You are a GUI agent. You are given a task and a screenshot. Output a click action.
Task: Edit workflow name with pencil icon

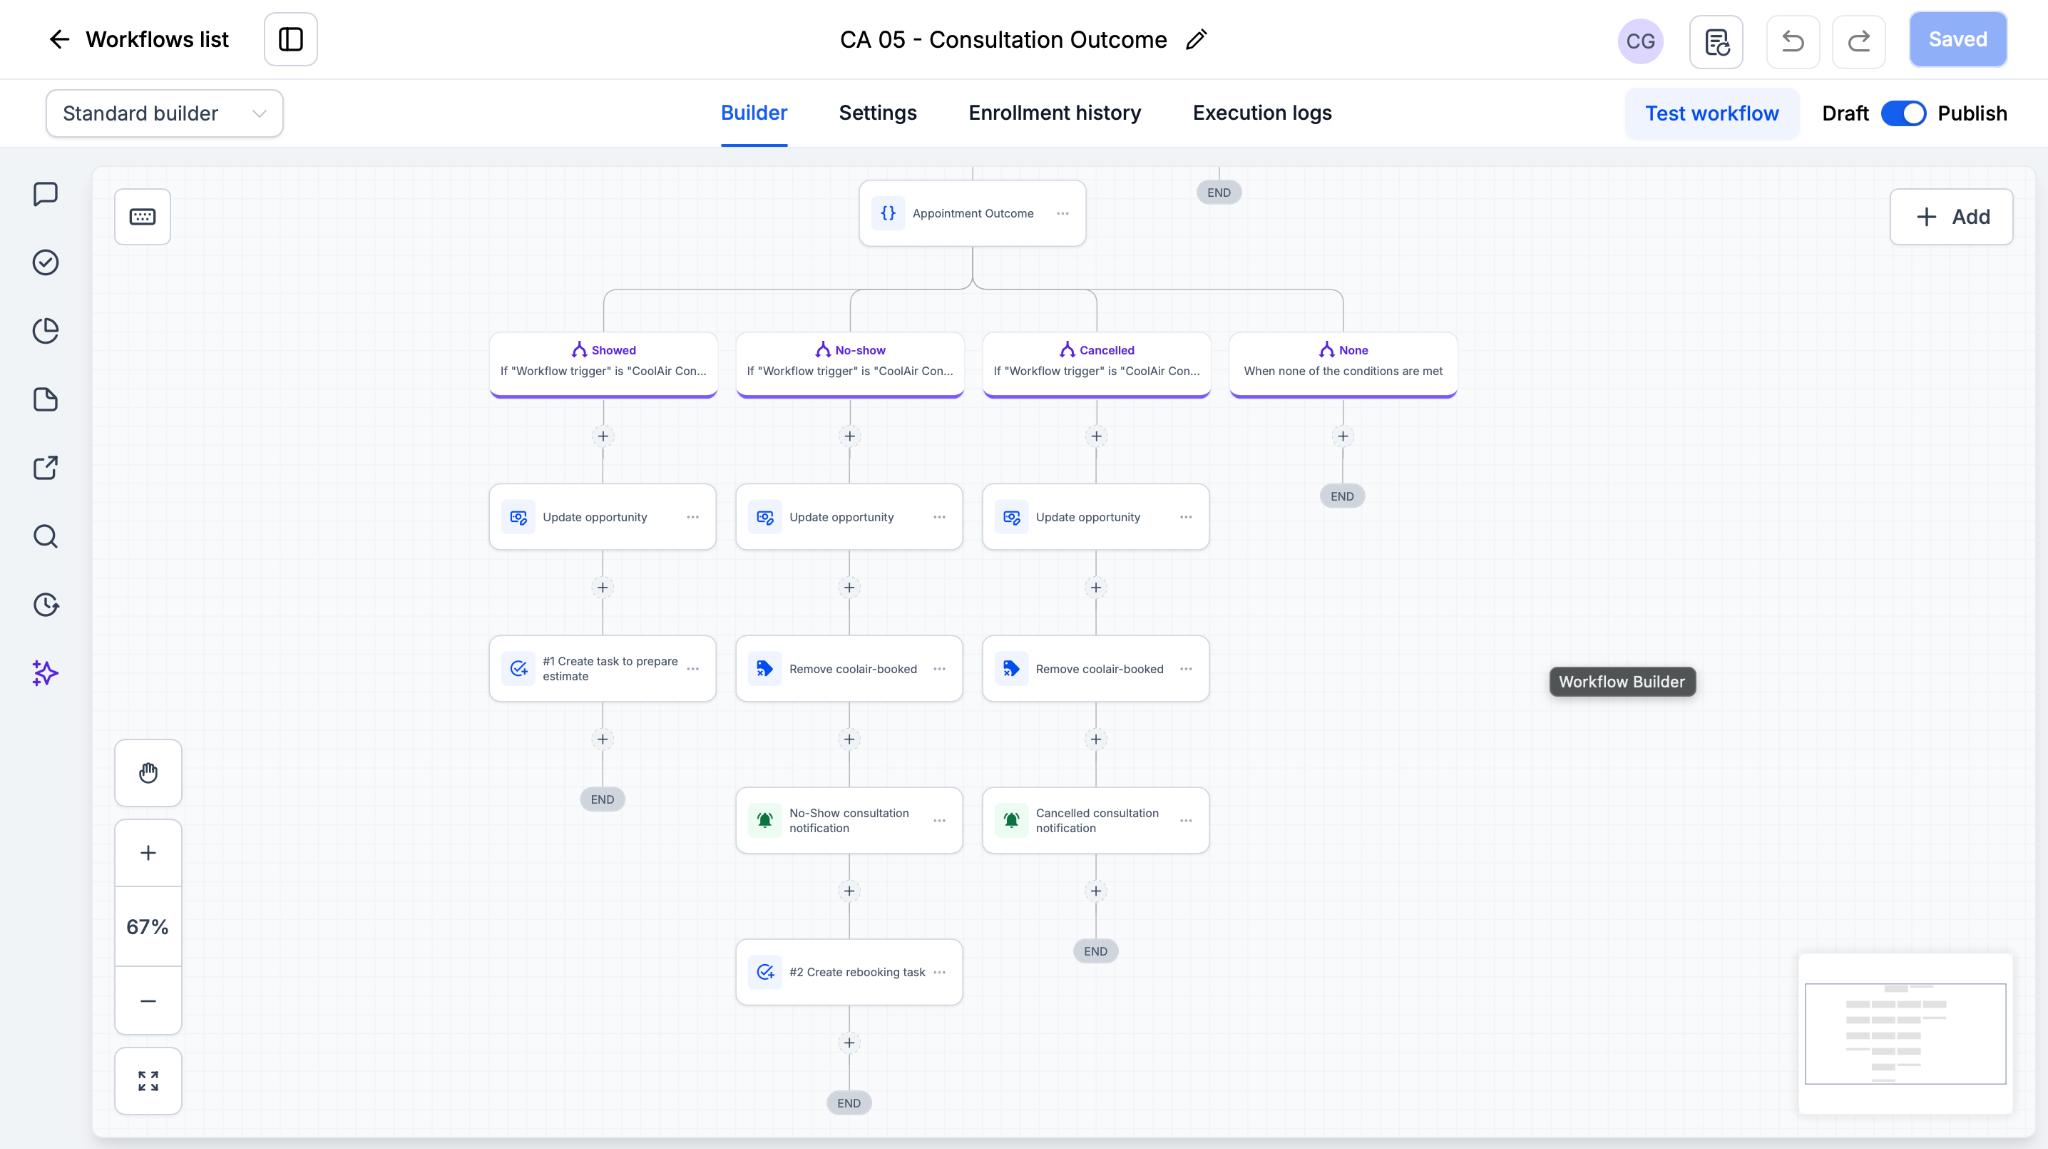click(1196, 40)
